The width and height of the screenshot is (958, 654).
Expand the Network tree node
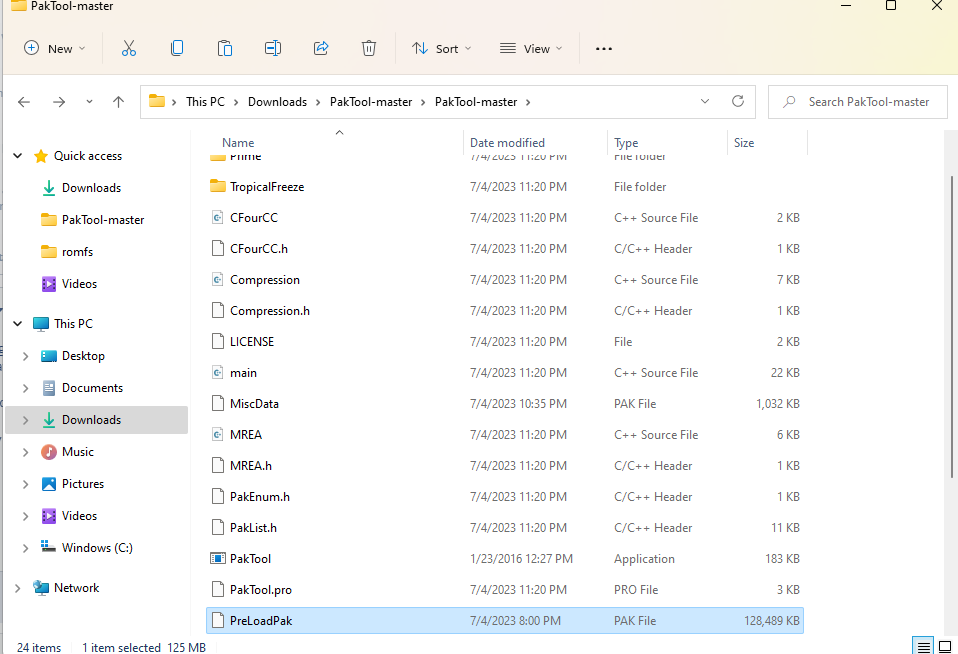click(18, 588)
